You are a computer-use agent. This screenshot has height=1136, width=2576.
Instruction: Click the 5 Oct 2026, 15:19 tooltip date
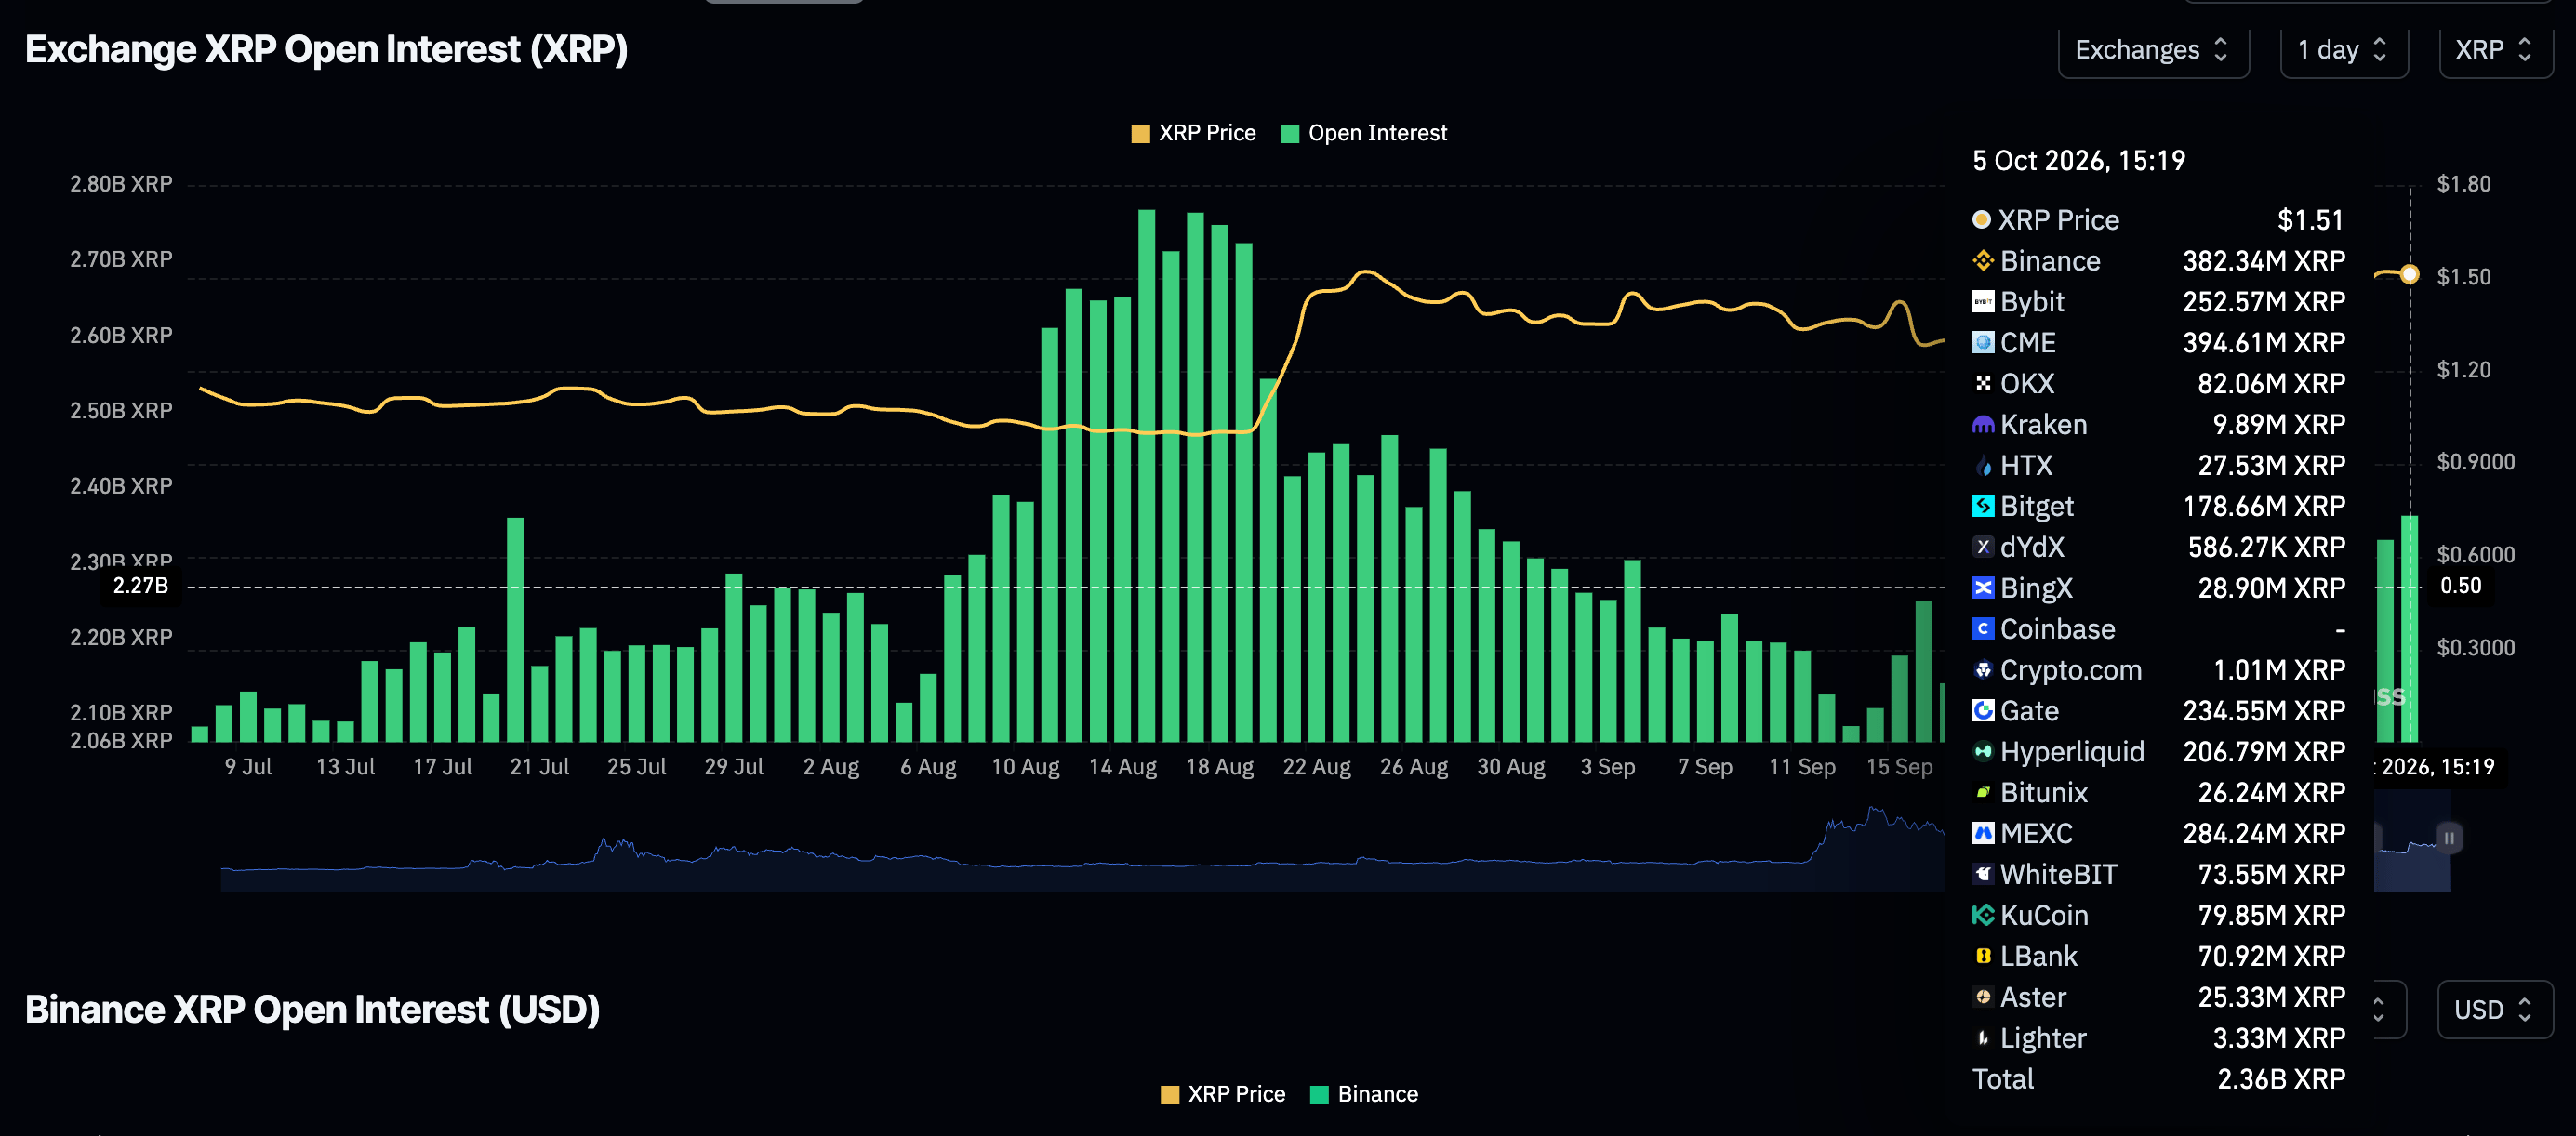click(x=2078, y=161)
